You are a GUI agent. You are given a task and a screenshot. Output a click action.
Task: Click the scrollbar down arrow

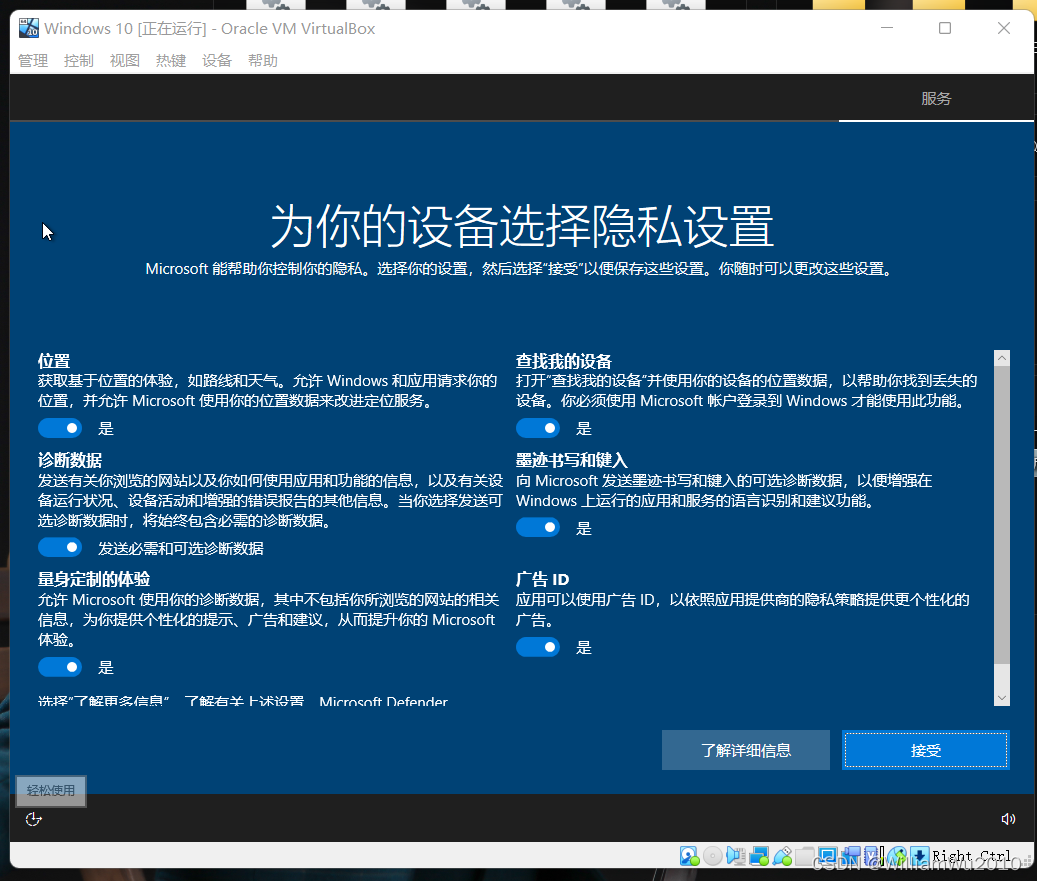1002,698
